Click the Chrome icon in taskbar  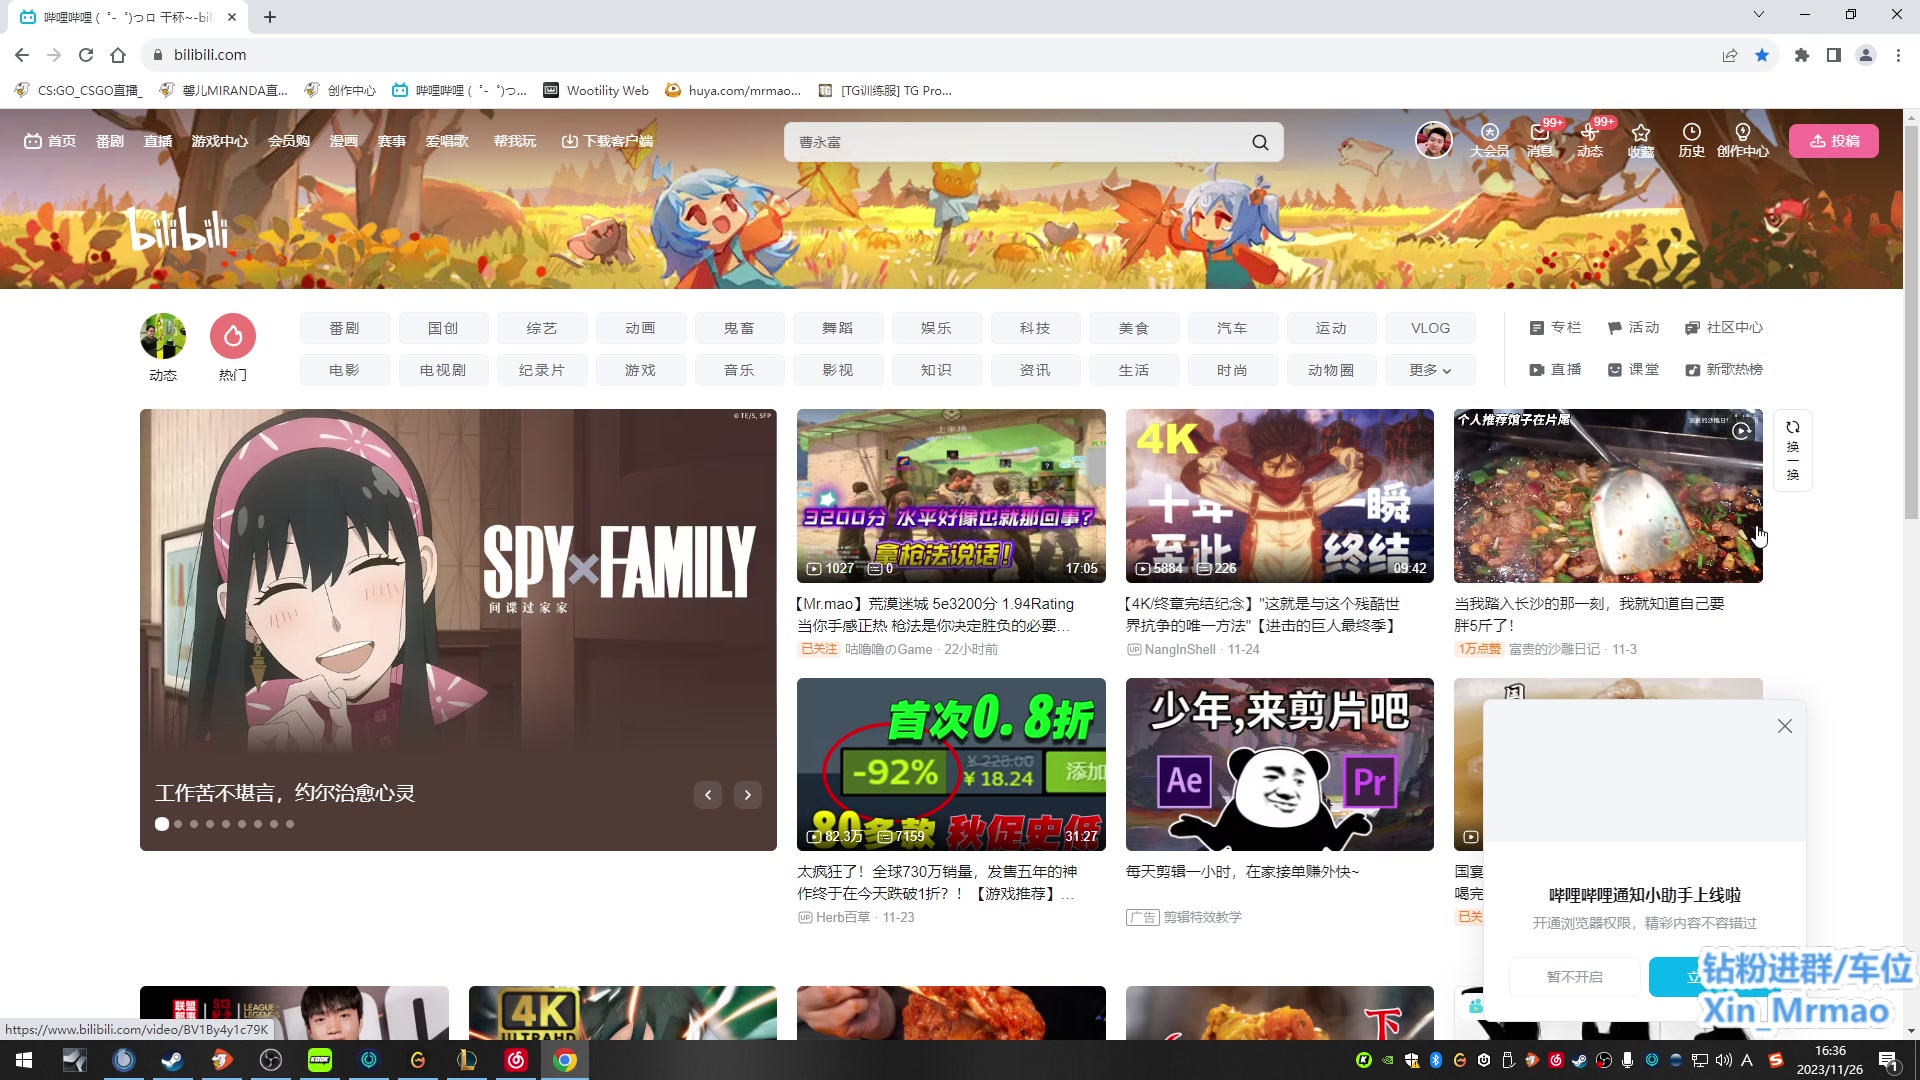(x=565, y=1060)
